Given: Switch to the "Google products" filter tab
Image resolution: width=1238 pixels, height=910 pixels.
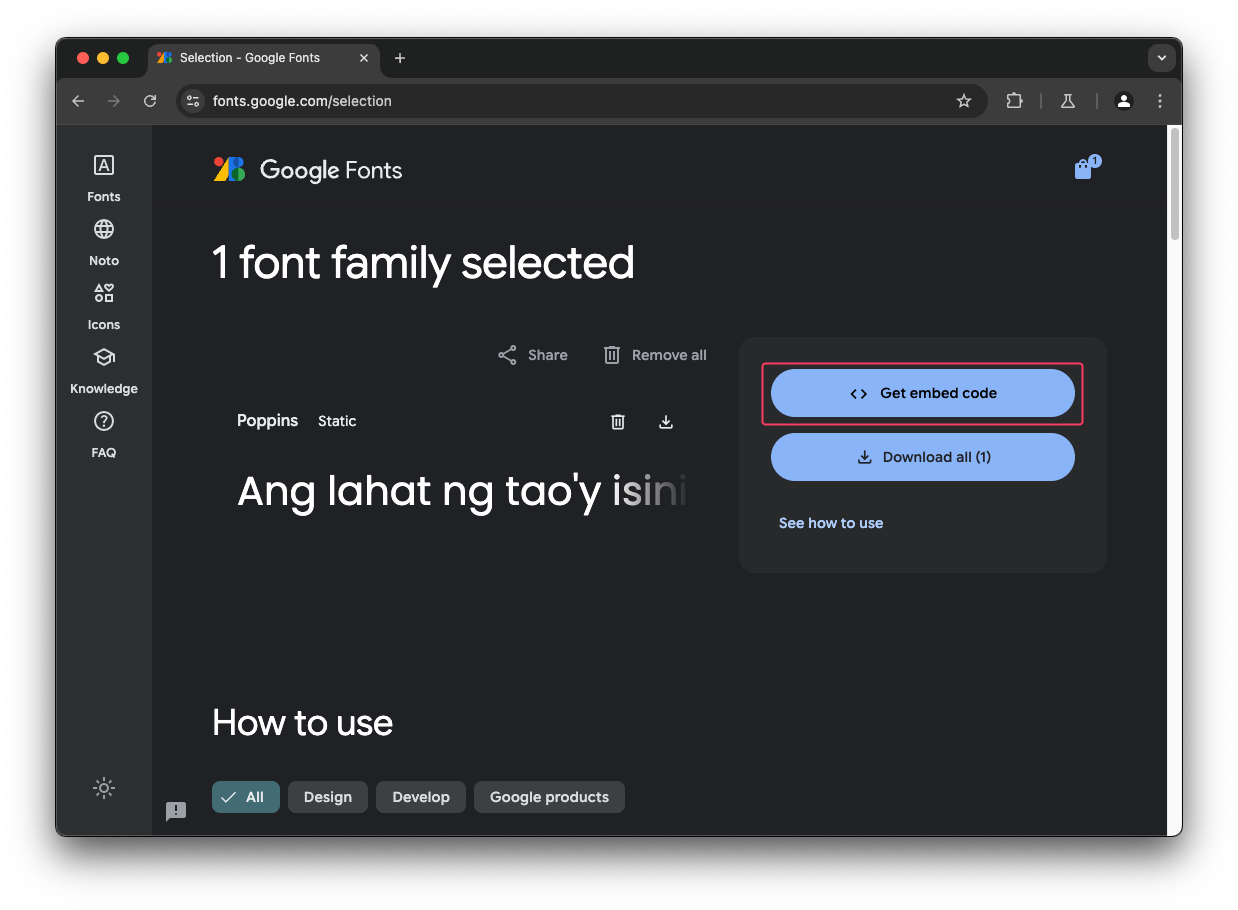Looking at the screenshot, I should [549, 797].
